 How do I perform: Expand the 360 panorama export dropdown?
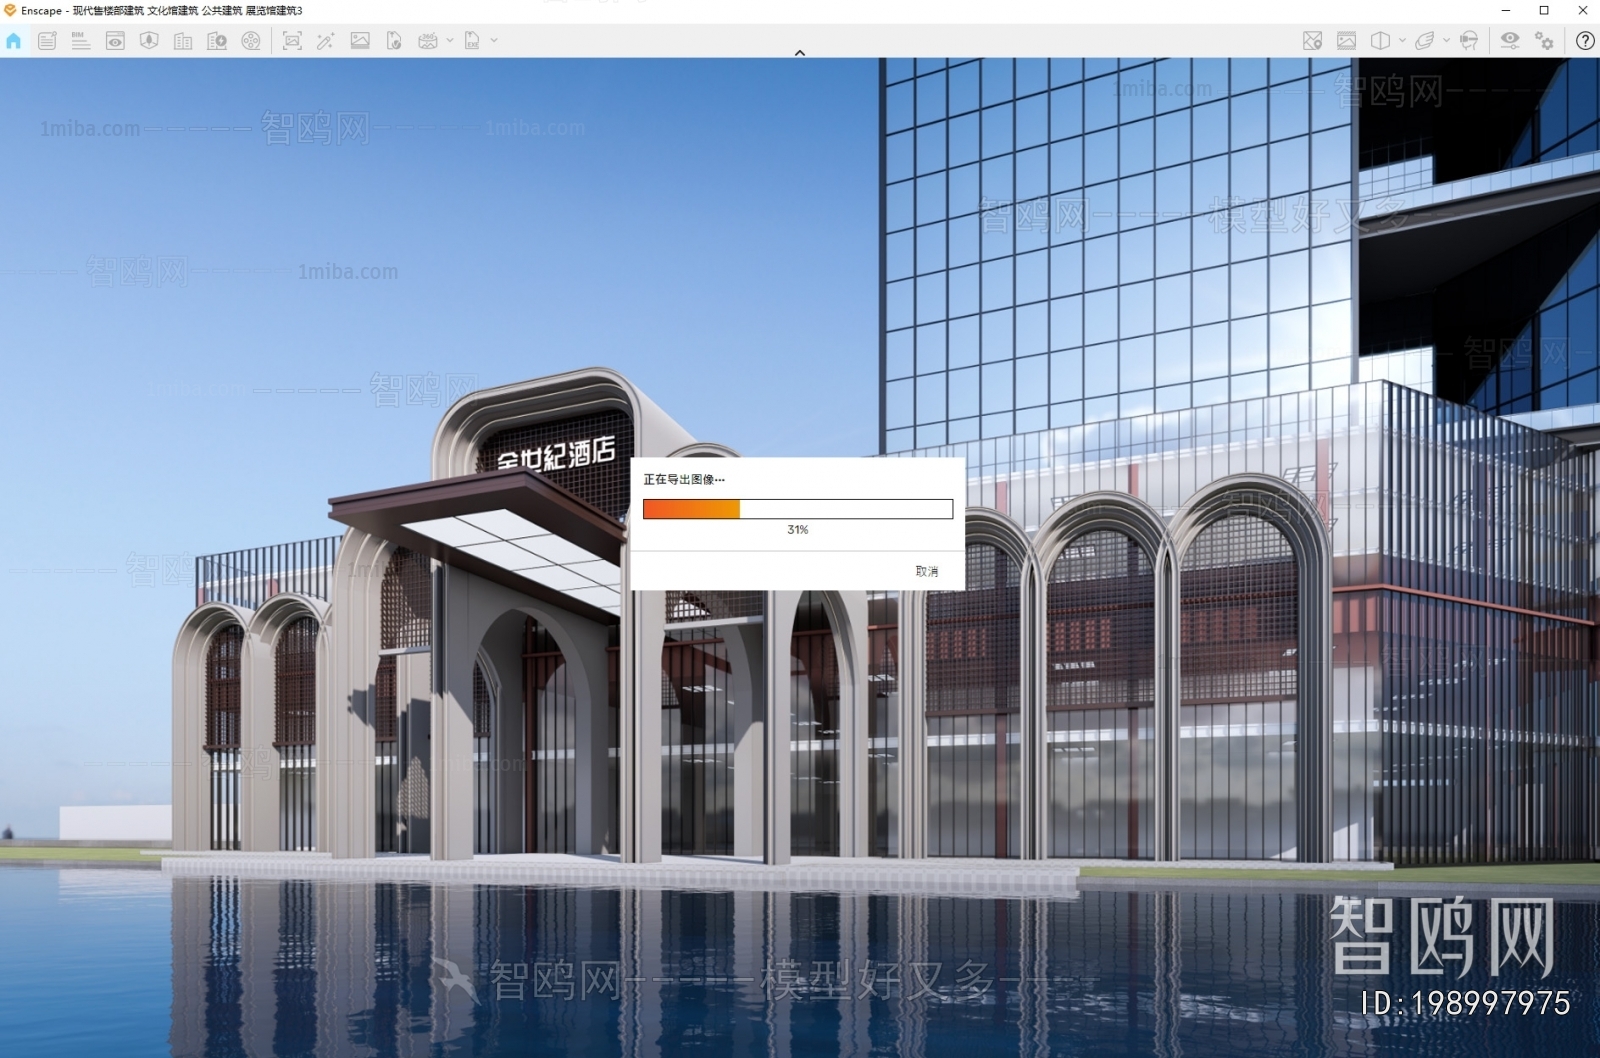click(x=451, y=41)
